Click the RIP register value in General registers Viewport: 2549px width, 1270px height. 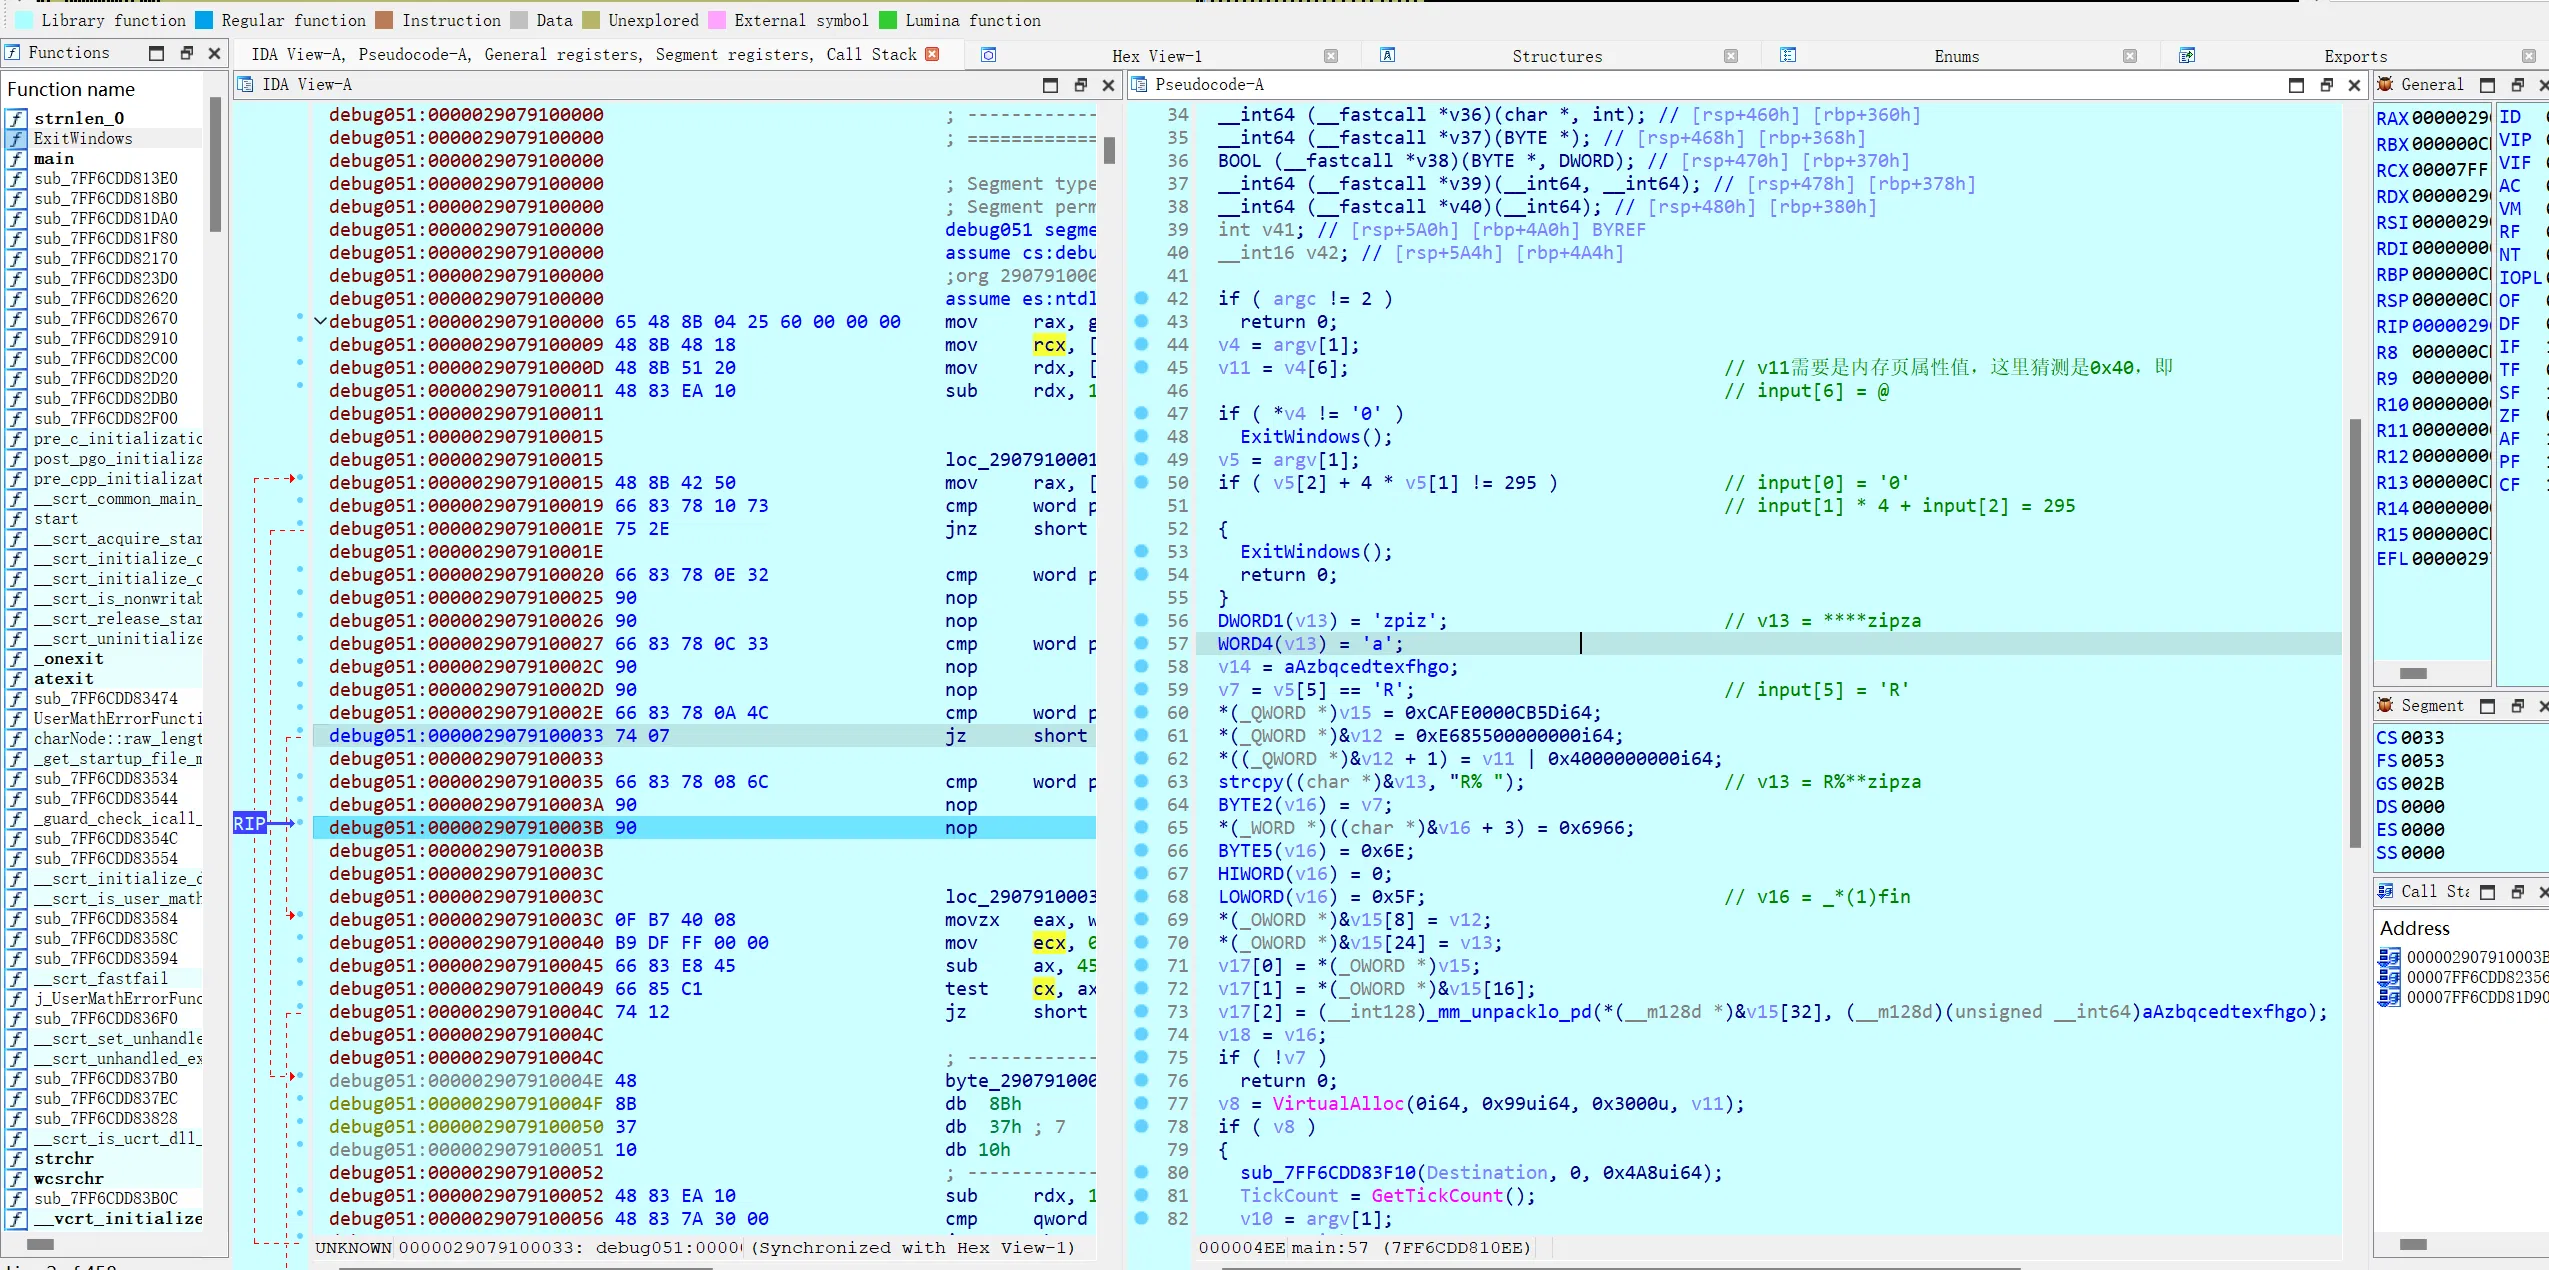[x=2450, y=326]
